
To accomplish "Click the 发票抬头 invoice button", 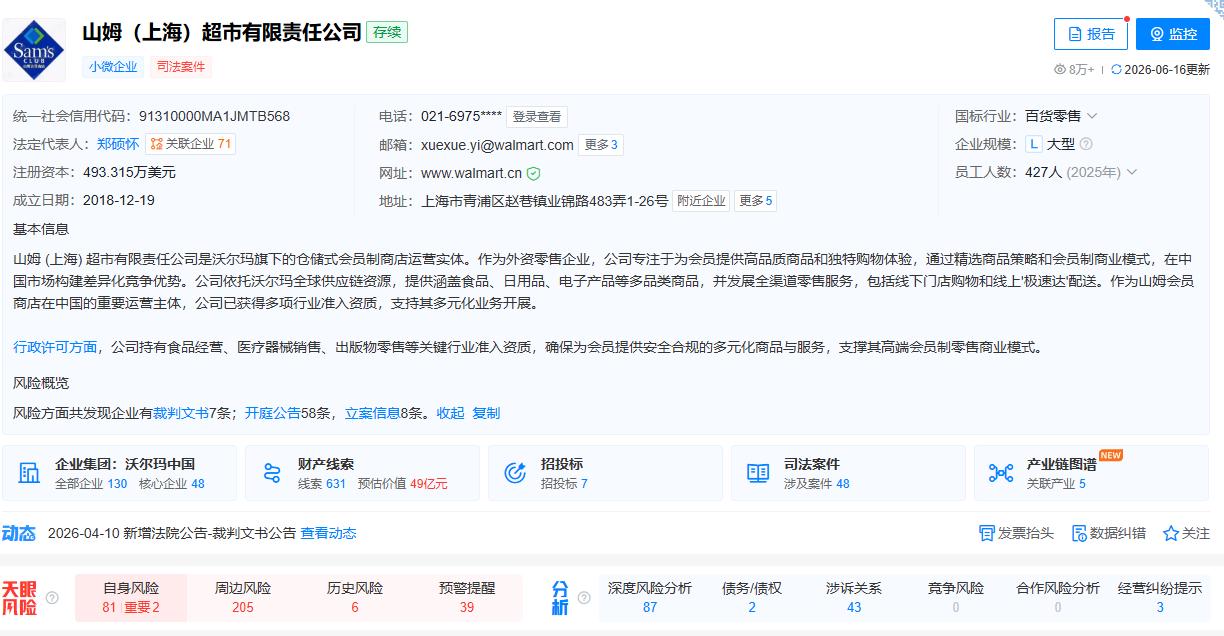I will click(1016, 533).
